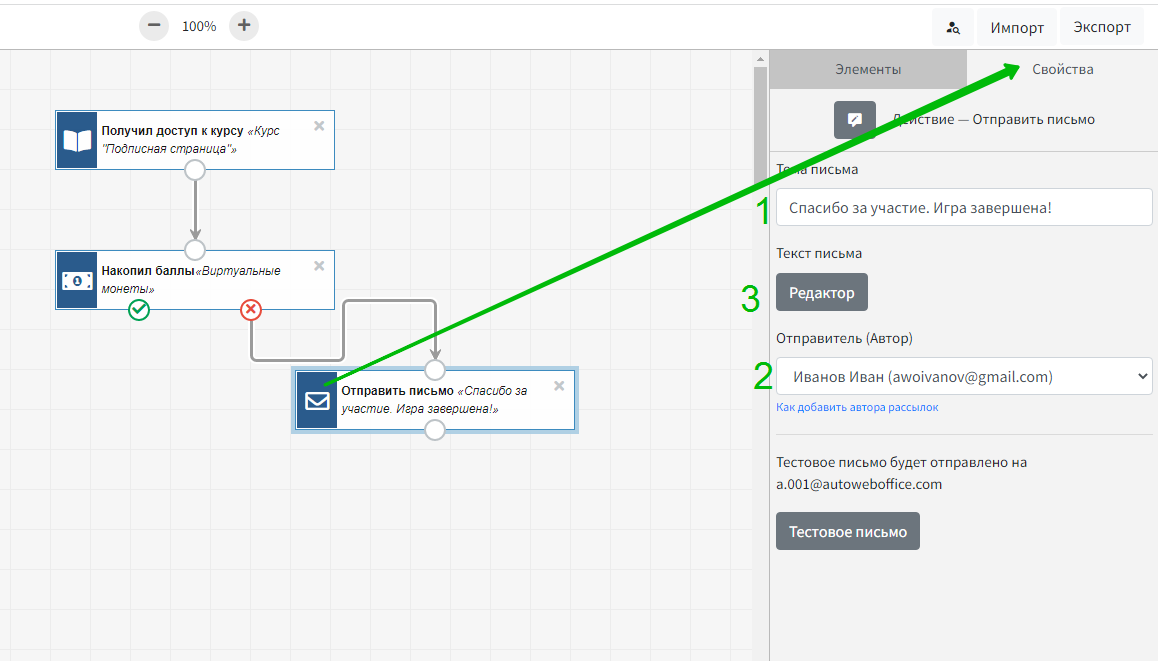
Task: Open 'Как добавить автора рассылок' link
Action: pyautogui.click(x=857, y=407)
